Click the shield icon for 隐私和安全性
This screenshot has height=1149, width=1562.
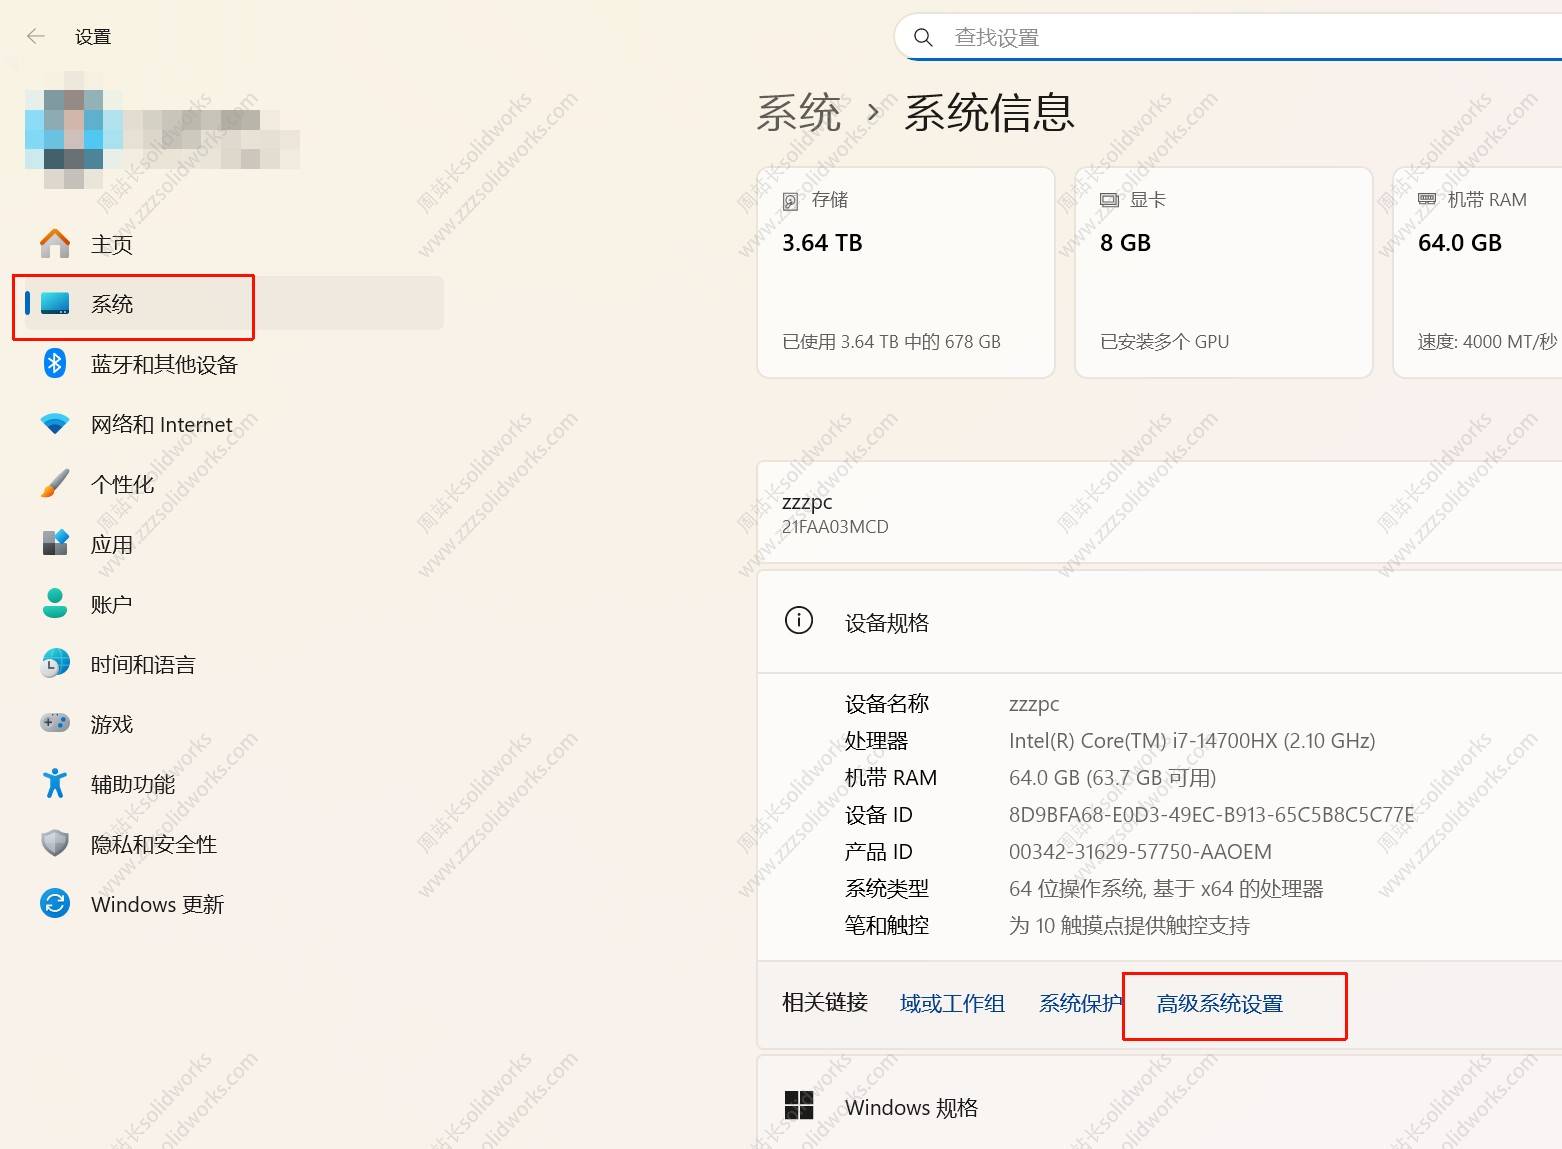click(x=55, y=844)
